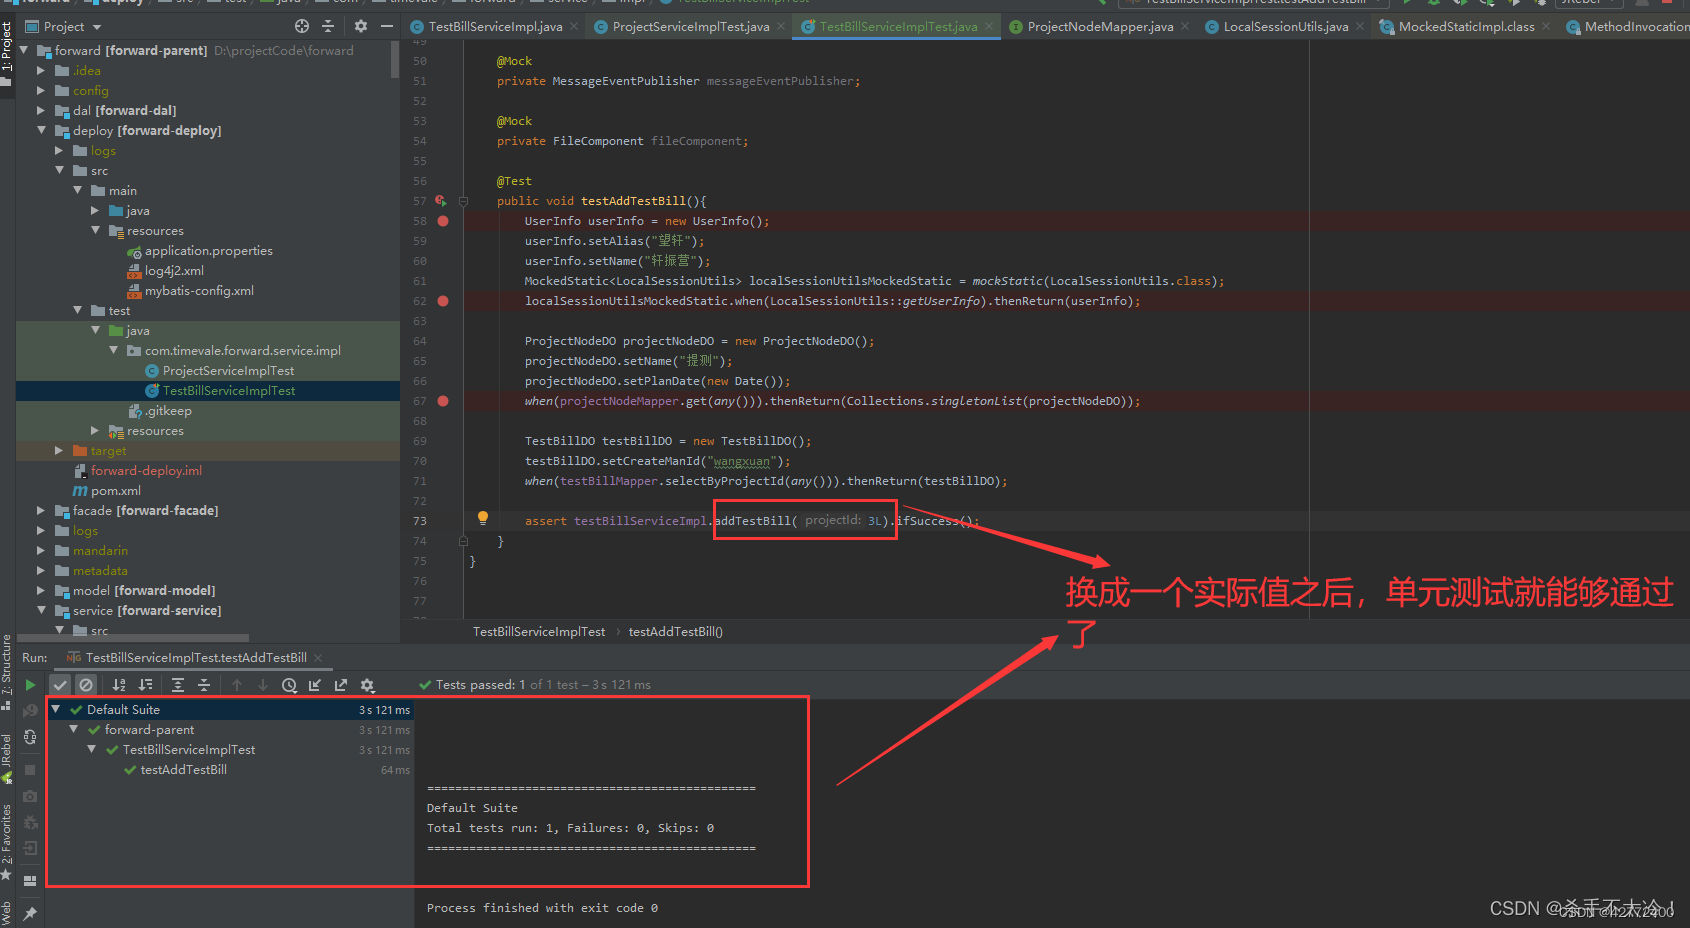This screenshot has width=1690, height=928.
Task: Collapse all in Project panel header
Action: click(x=328, y=26)
